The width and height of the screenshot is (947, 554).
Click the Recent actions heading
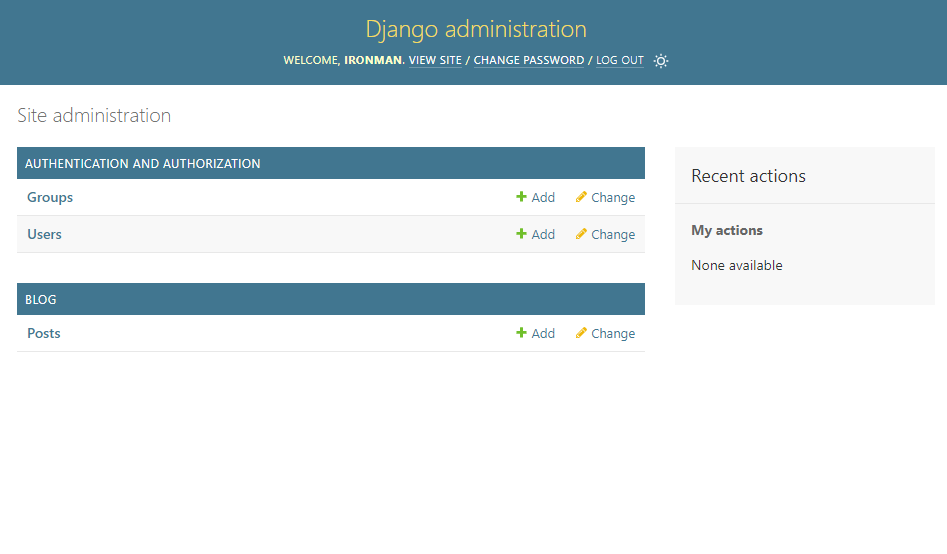click(x=748, y=176)
